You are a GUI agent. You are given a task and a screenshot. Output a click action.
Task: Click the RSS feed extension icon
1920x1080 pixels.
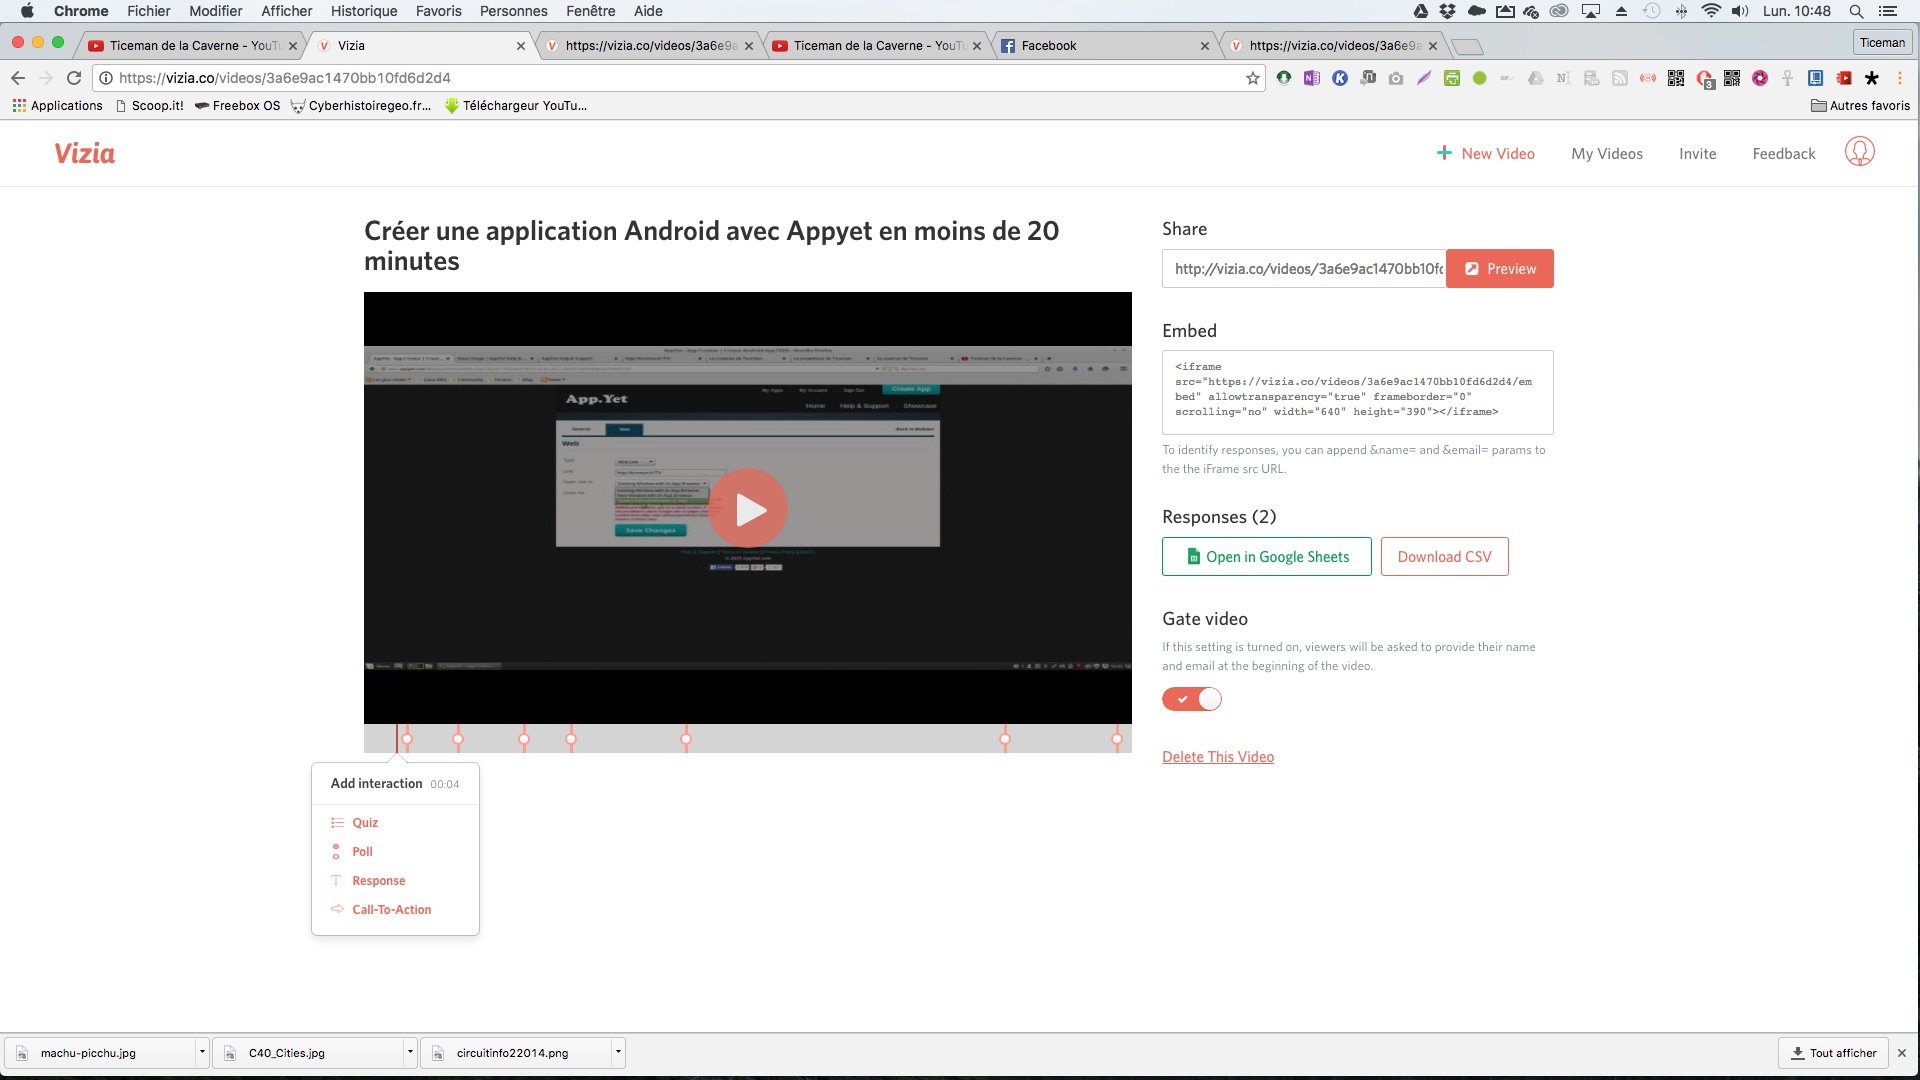1620,78
